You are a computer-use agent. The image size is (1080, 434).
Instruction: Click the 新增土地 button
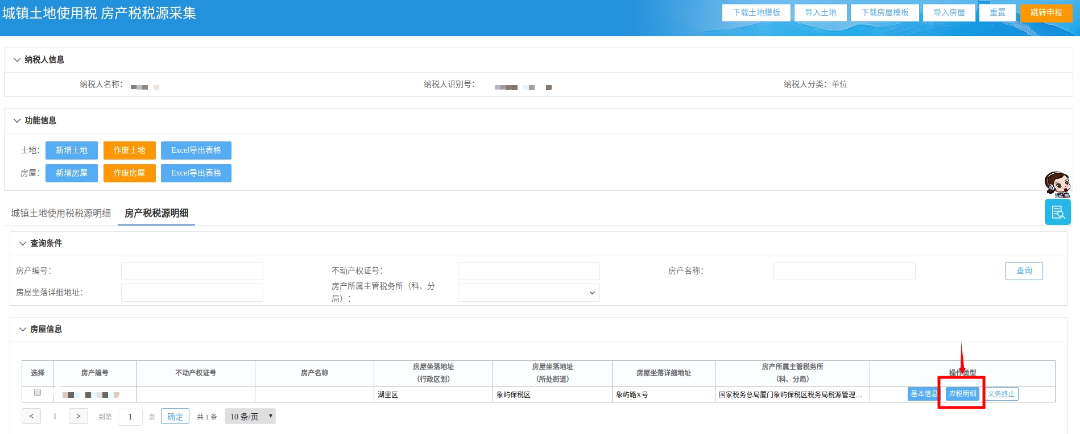coord(72,151)
